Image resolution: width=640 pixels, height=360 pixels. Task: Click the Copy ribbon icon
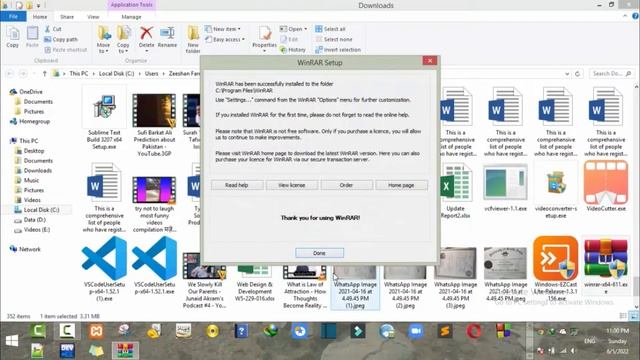[x=13, y=37]
